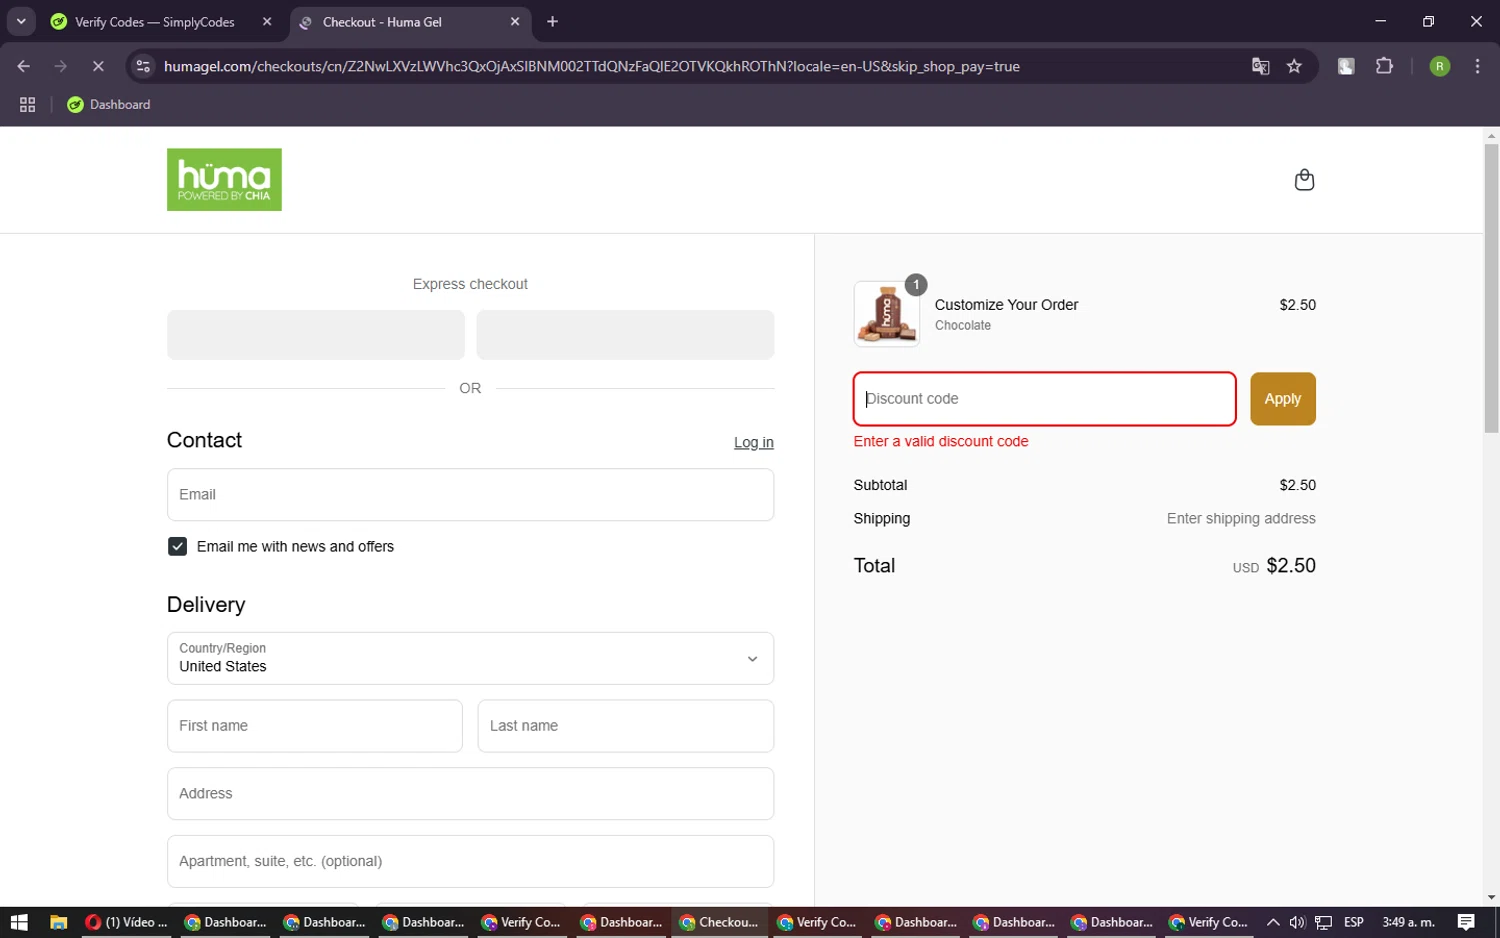
Task: Open the apps grid in bookmarks bar
Action: pyautogui.click(x=27, y=104)
